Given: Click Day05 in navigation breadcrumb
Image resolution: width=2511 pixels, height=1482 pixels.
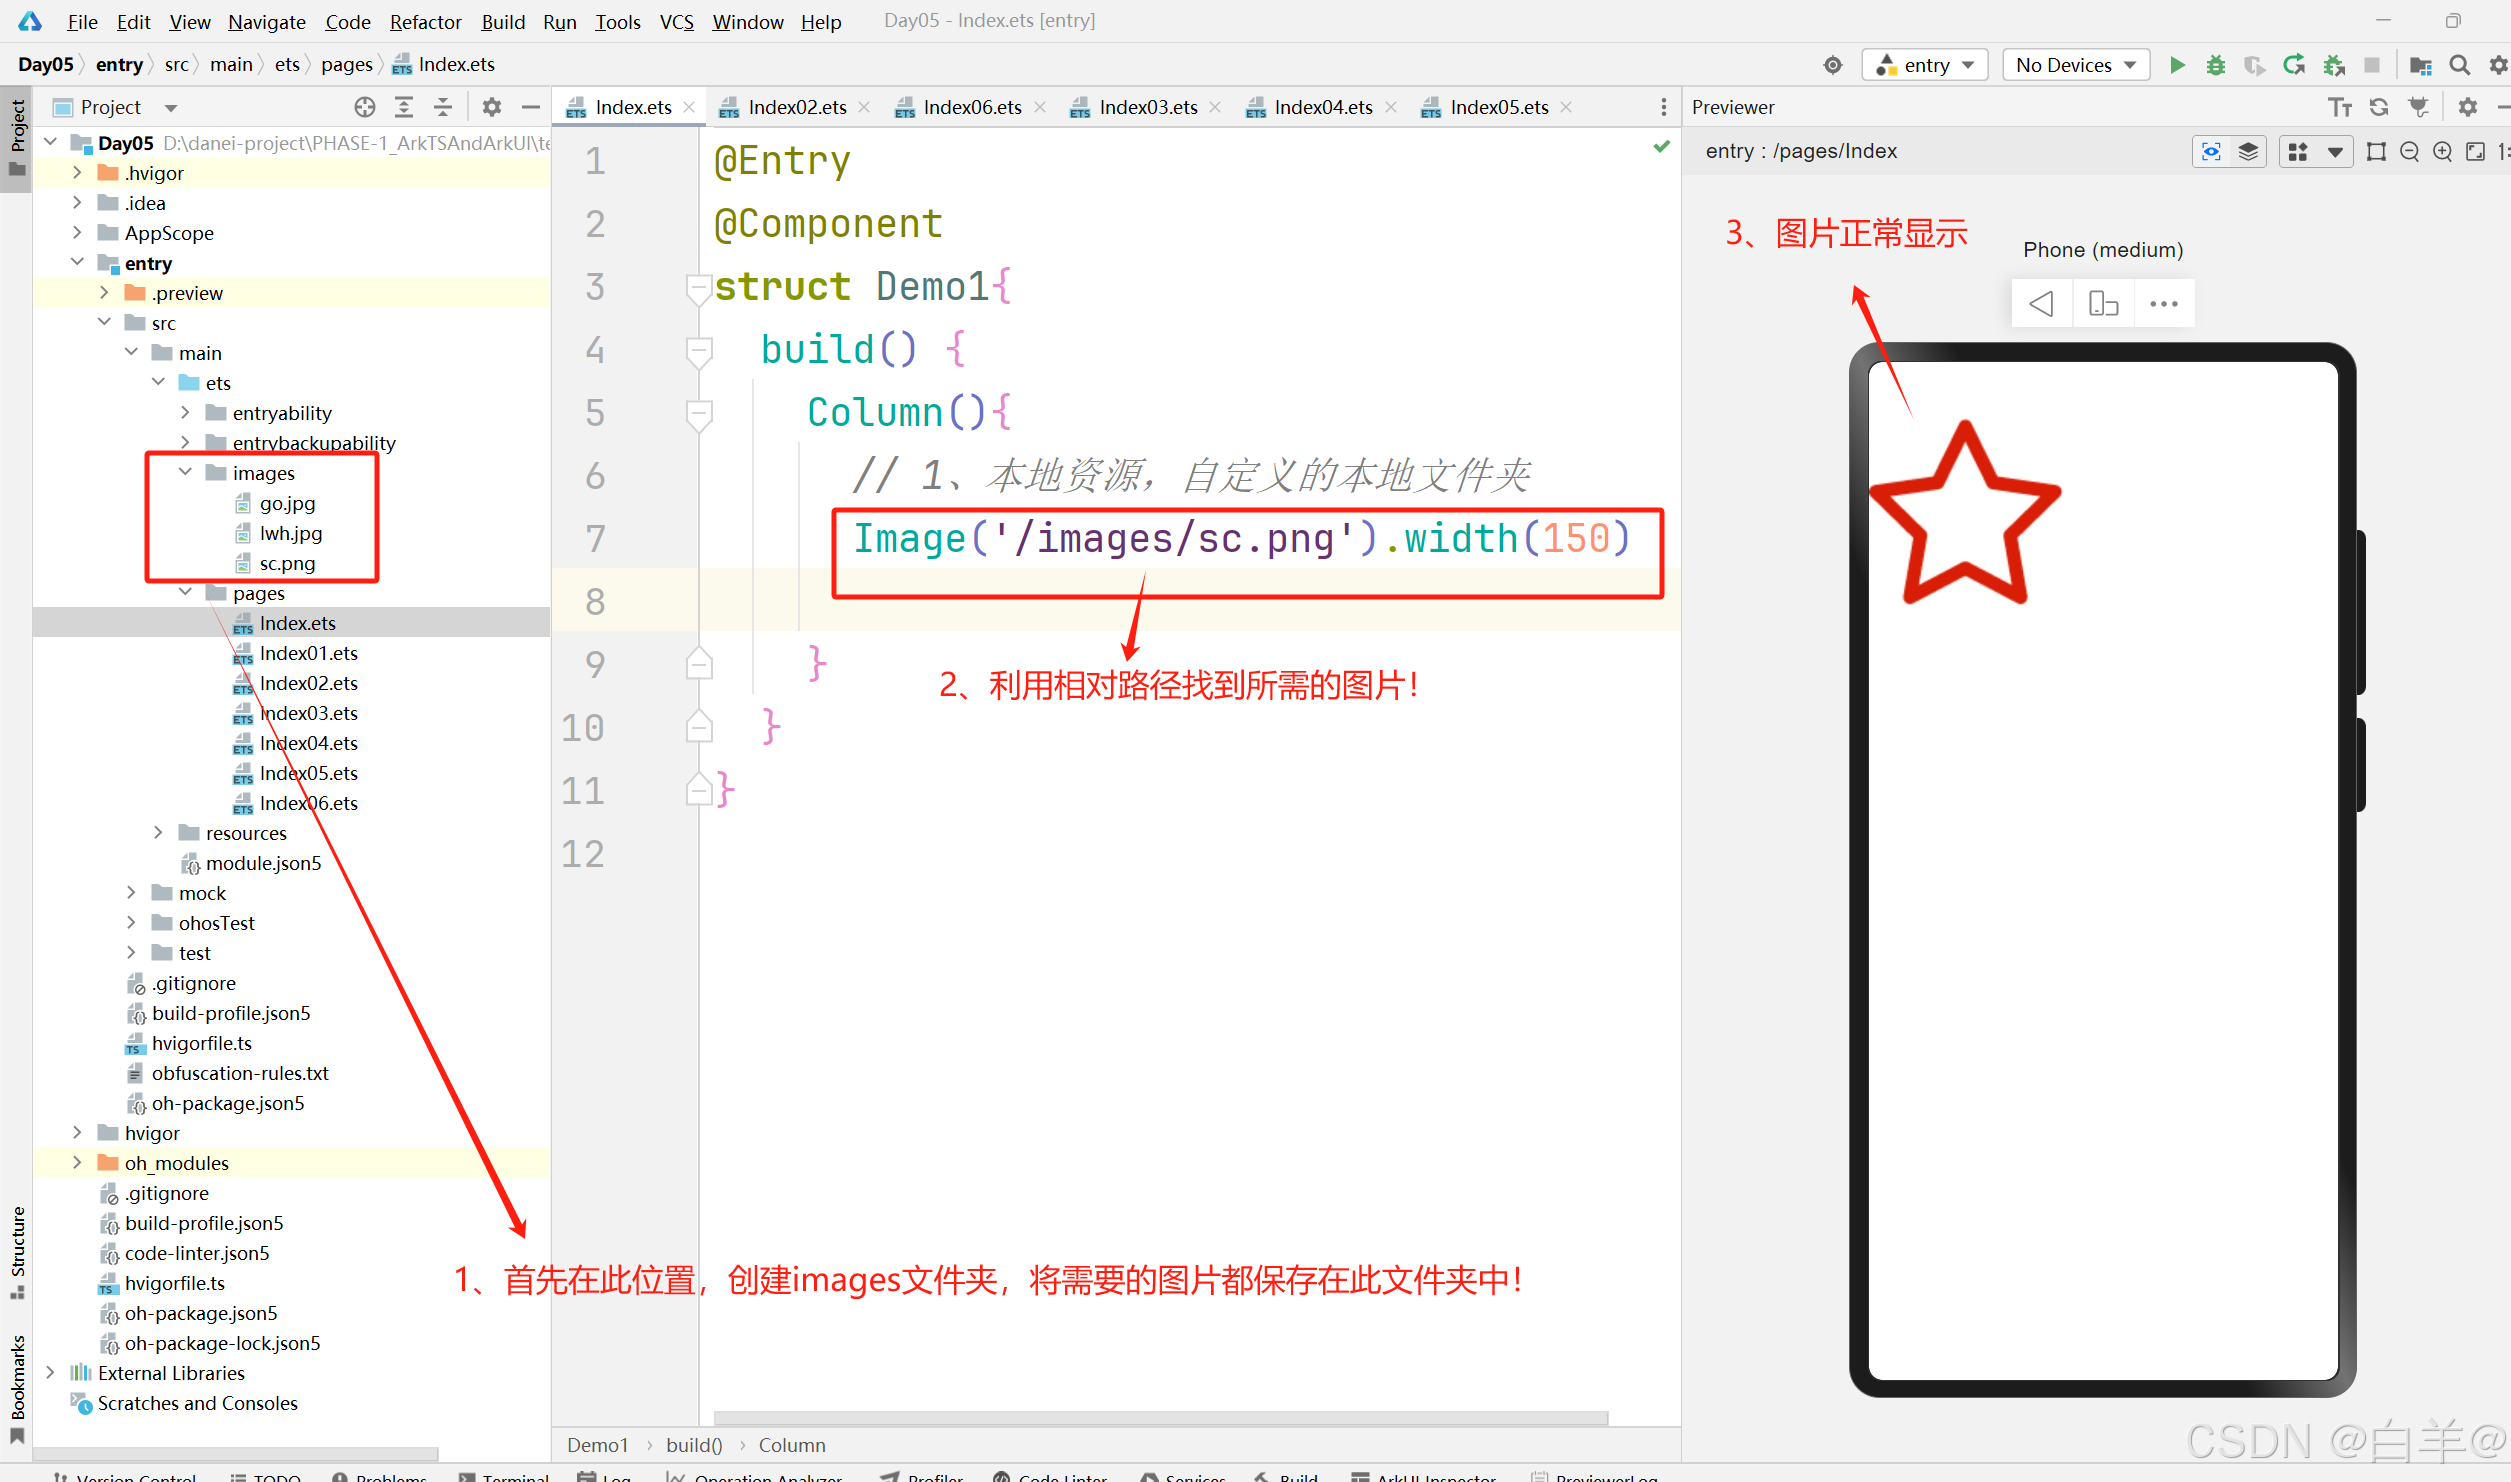Looking at the screenshot, I should [46, 65].
